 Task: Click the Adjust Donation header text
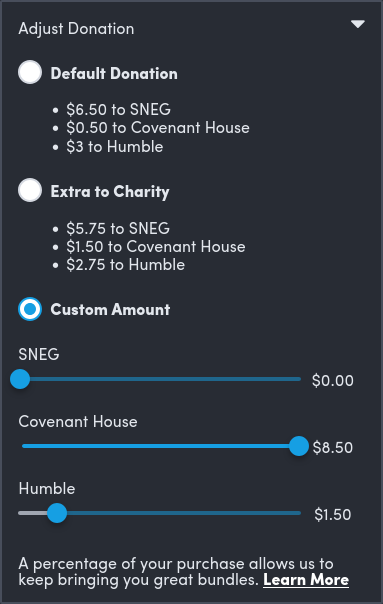pos(76,29)
